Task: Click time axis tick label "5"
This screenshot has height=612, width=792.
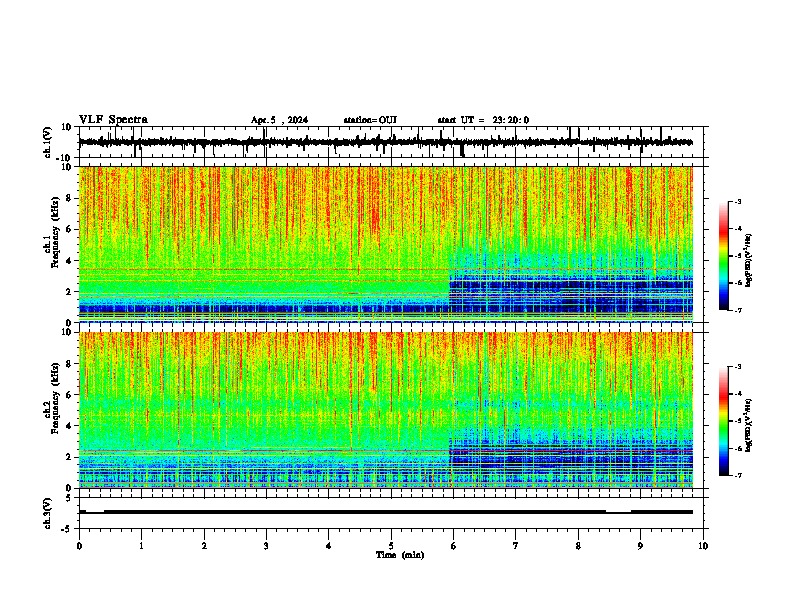Action: 391,546
